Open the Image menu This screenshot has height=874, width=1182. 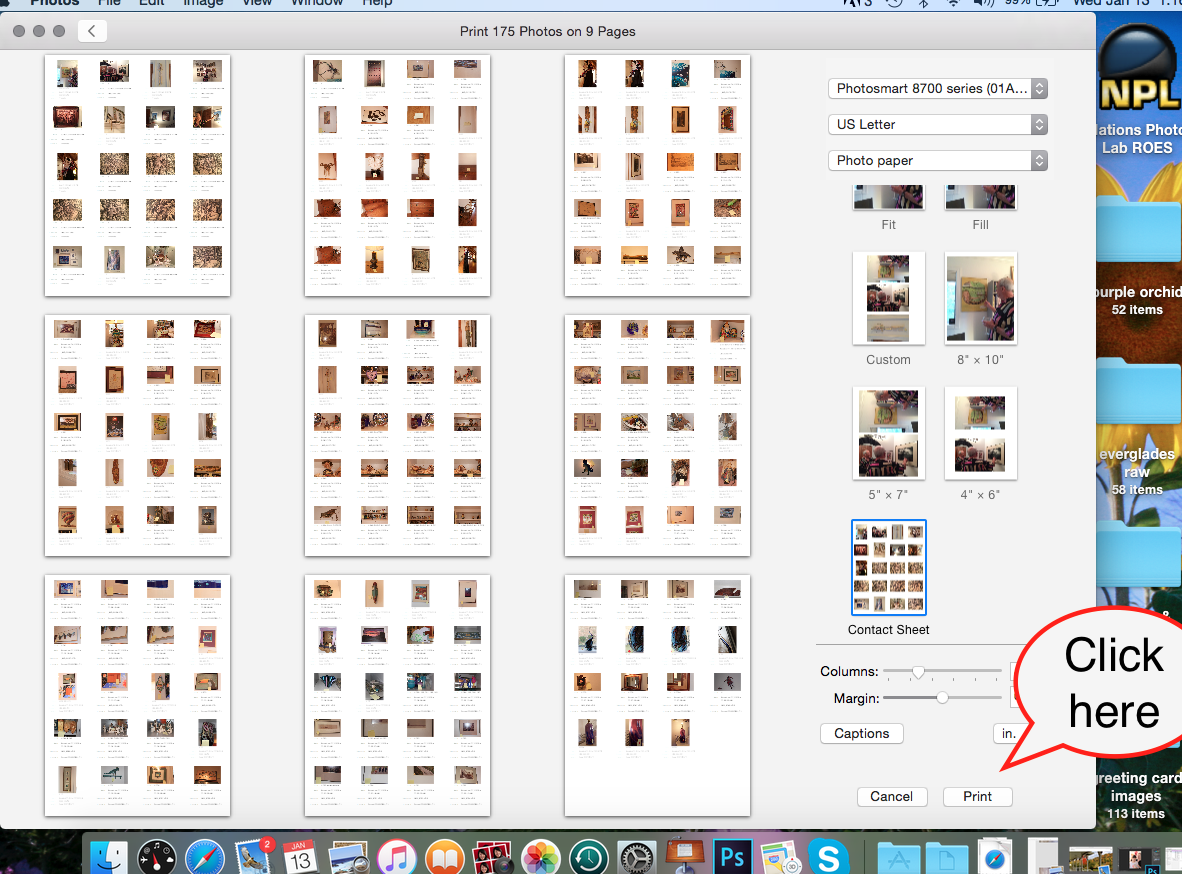[204, 3]
